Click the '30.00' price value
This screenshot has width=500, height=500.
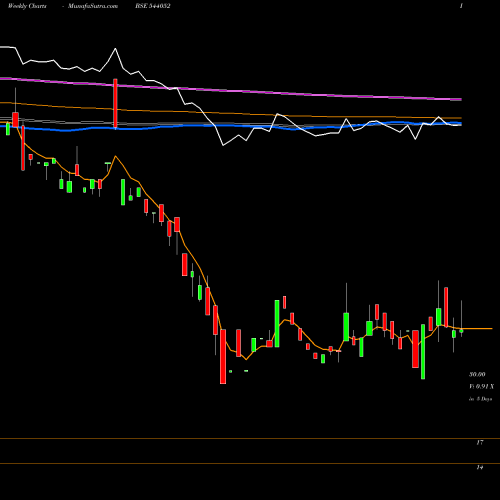click(x=477, y=374)
